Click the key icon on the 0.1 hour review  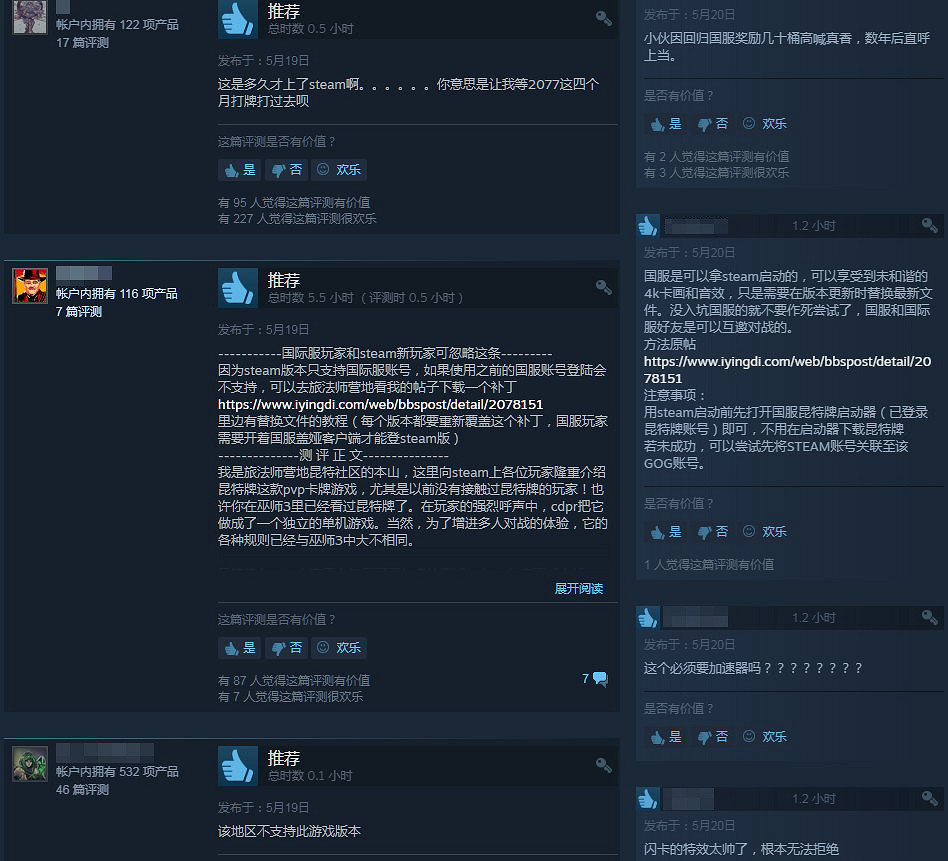[603, 765]
